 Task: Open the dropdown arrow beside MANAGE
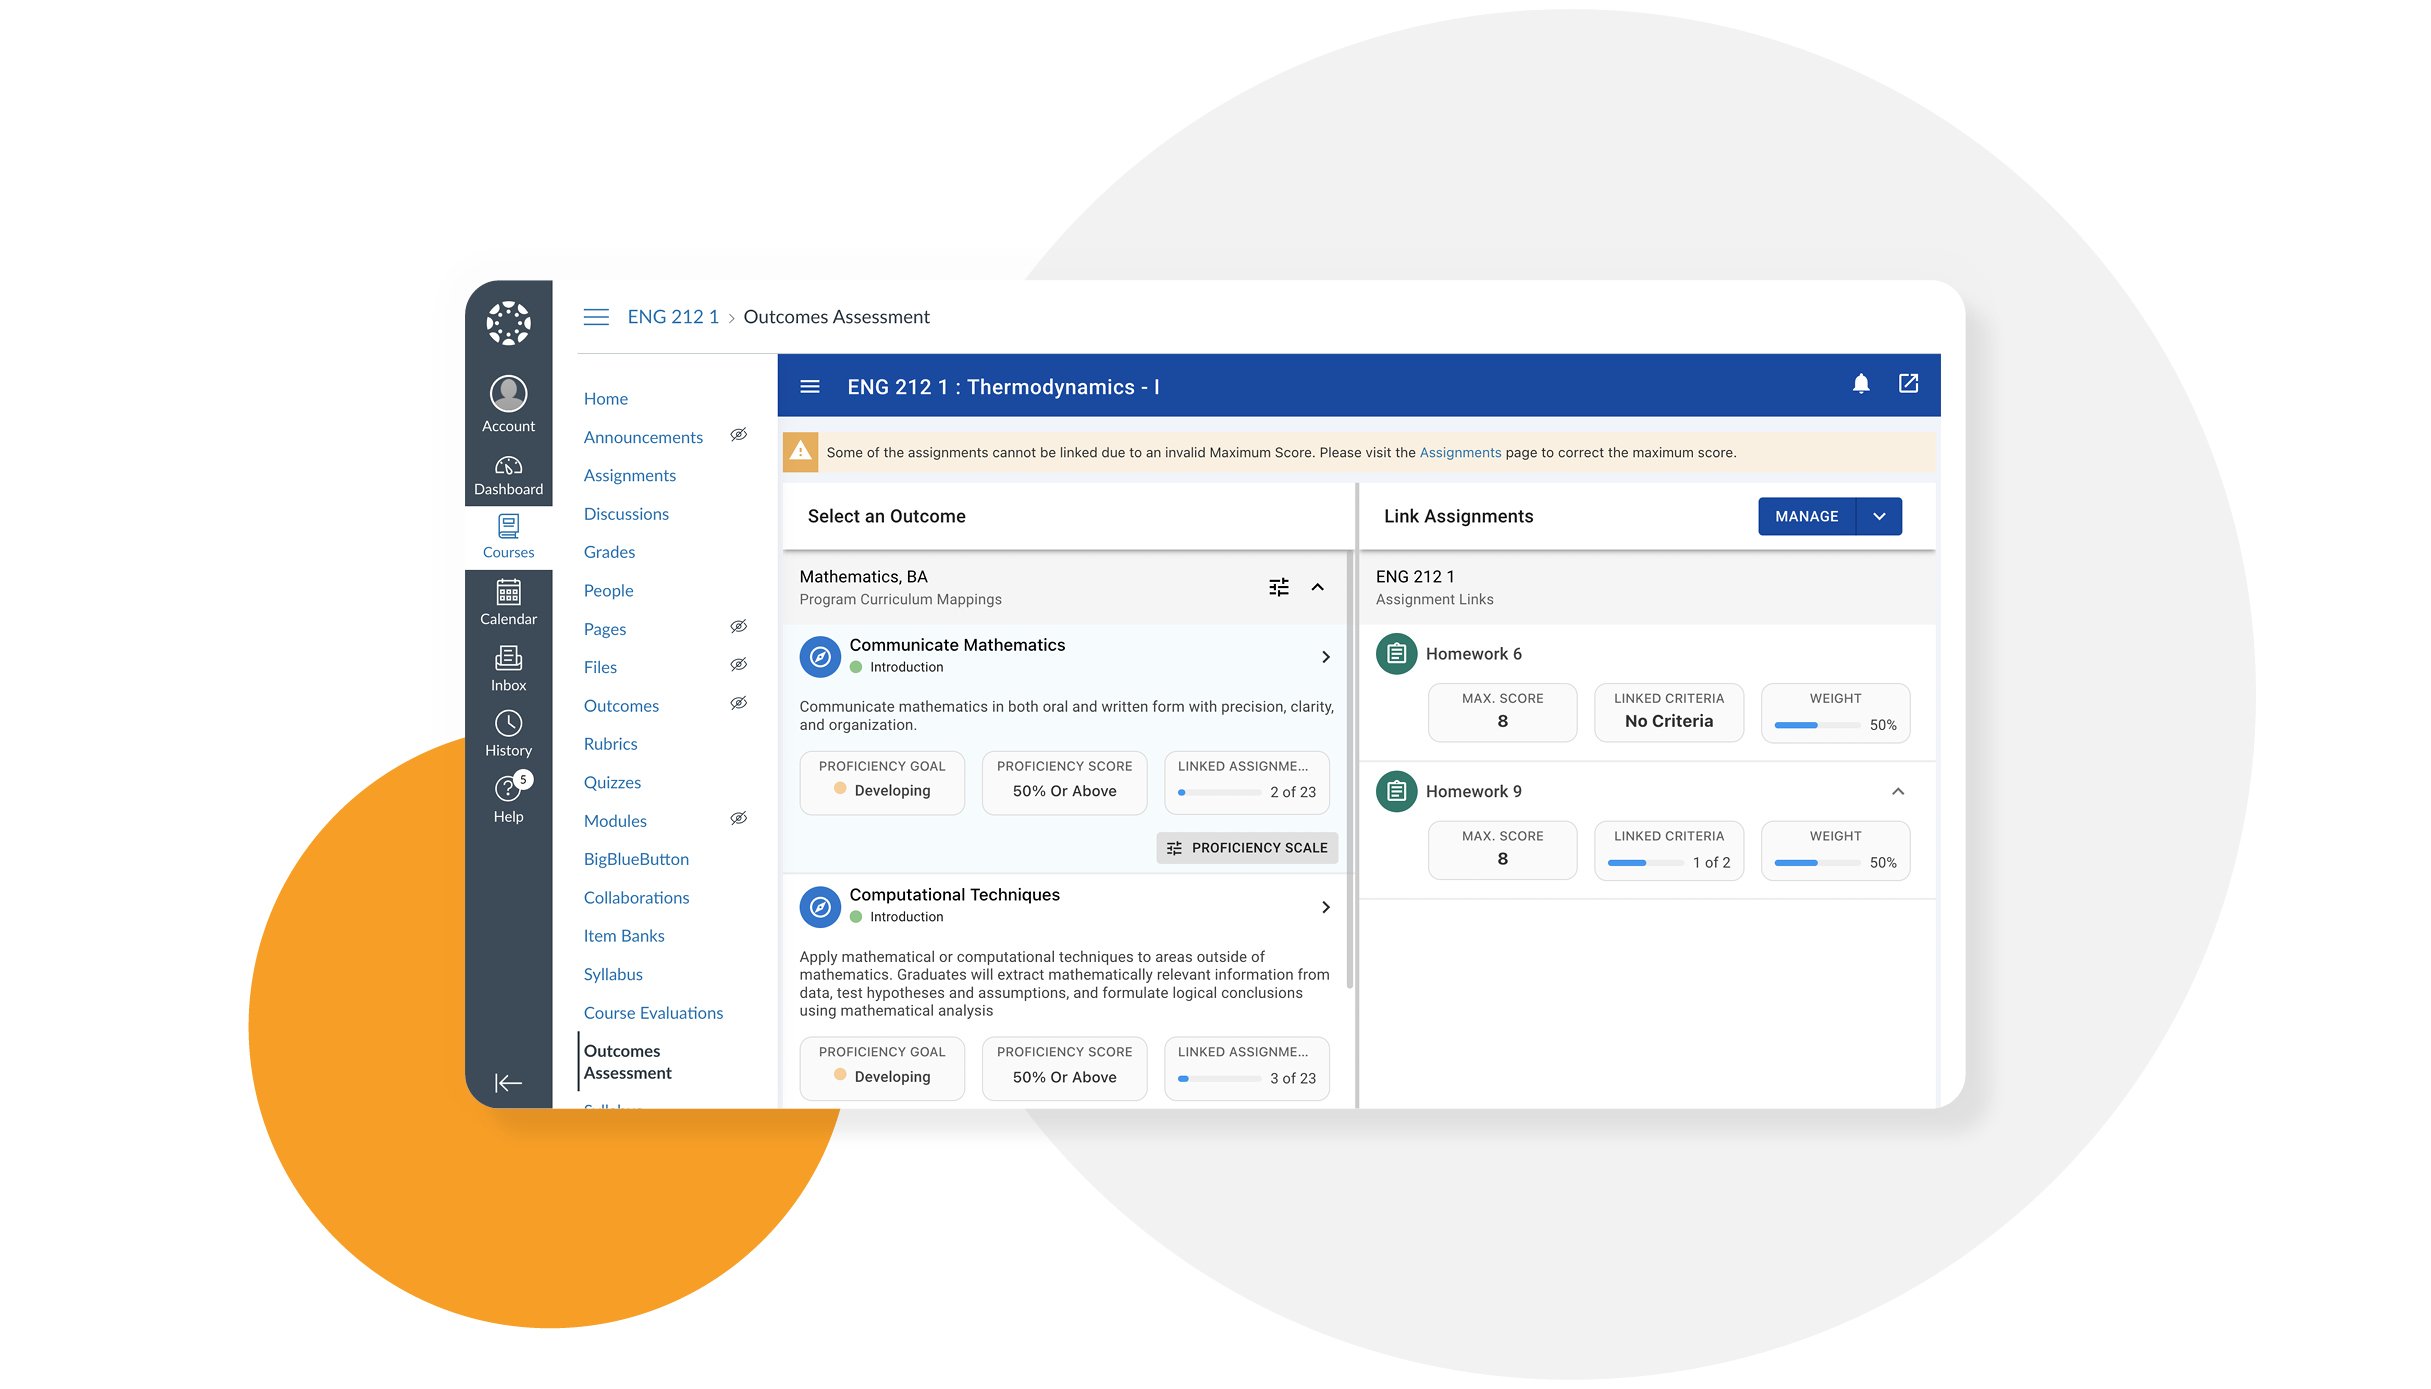(1879, 517)
